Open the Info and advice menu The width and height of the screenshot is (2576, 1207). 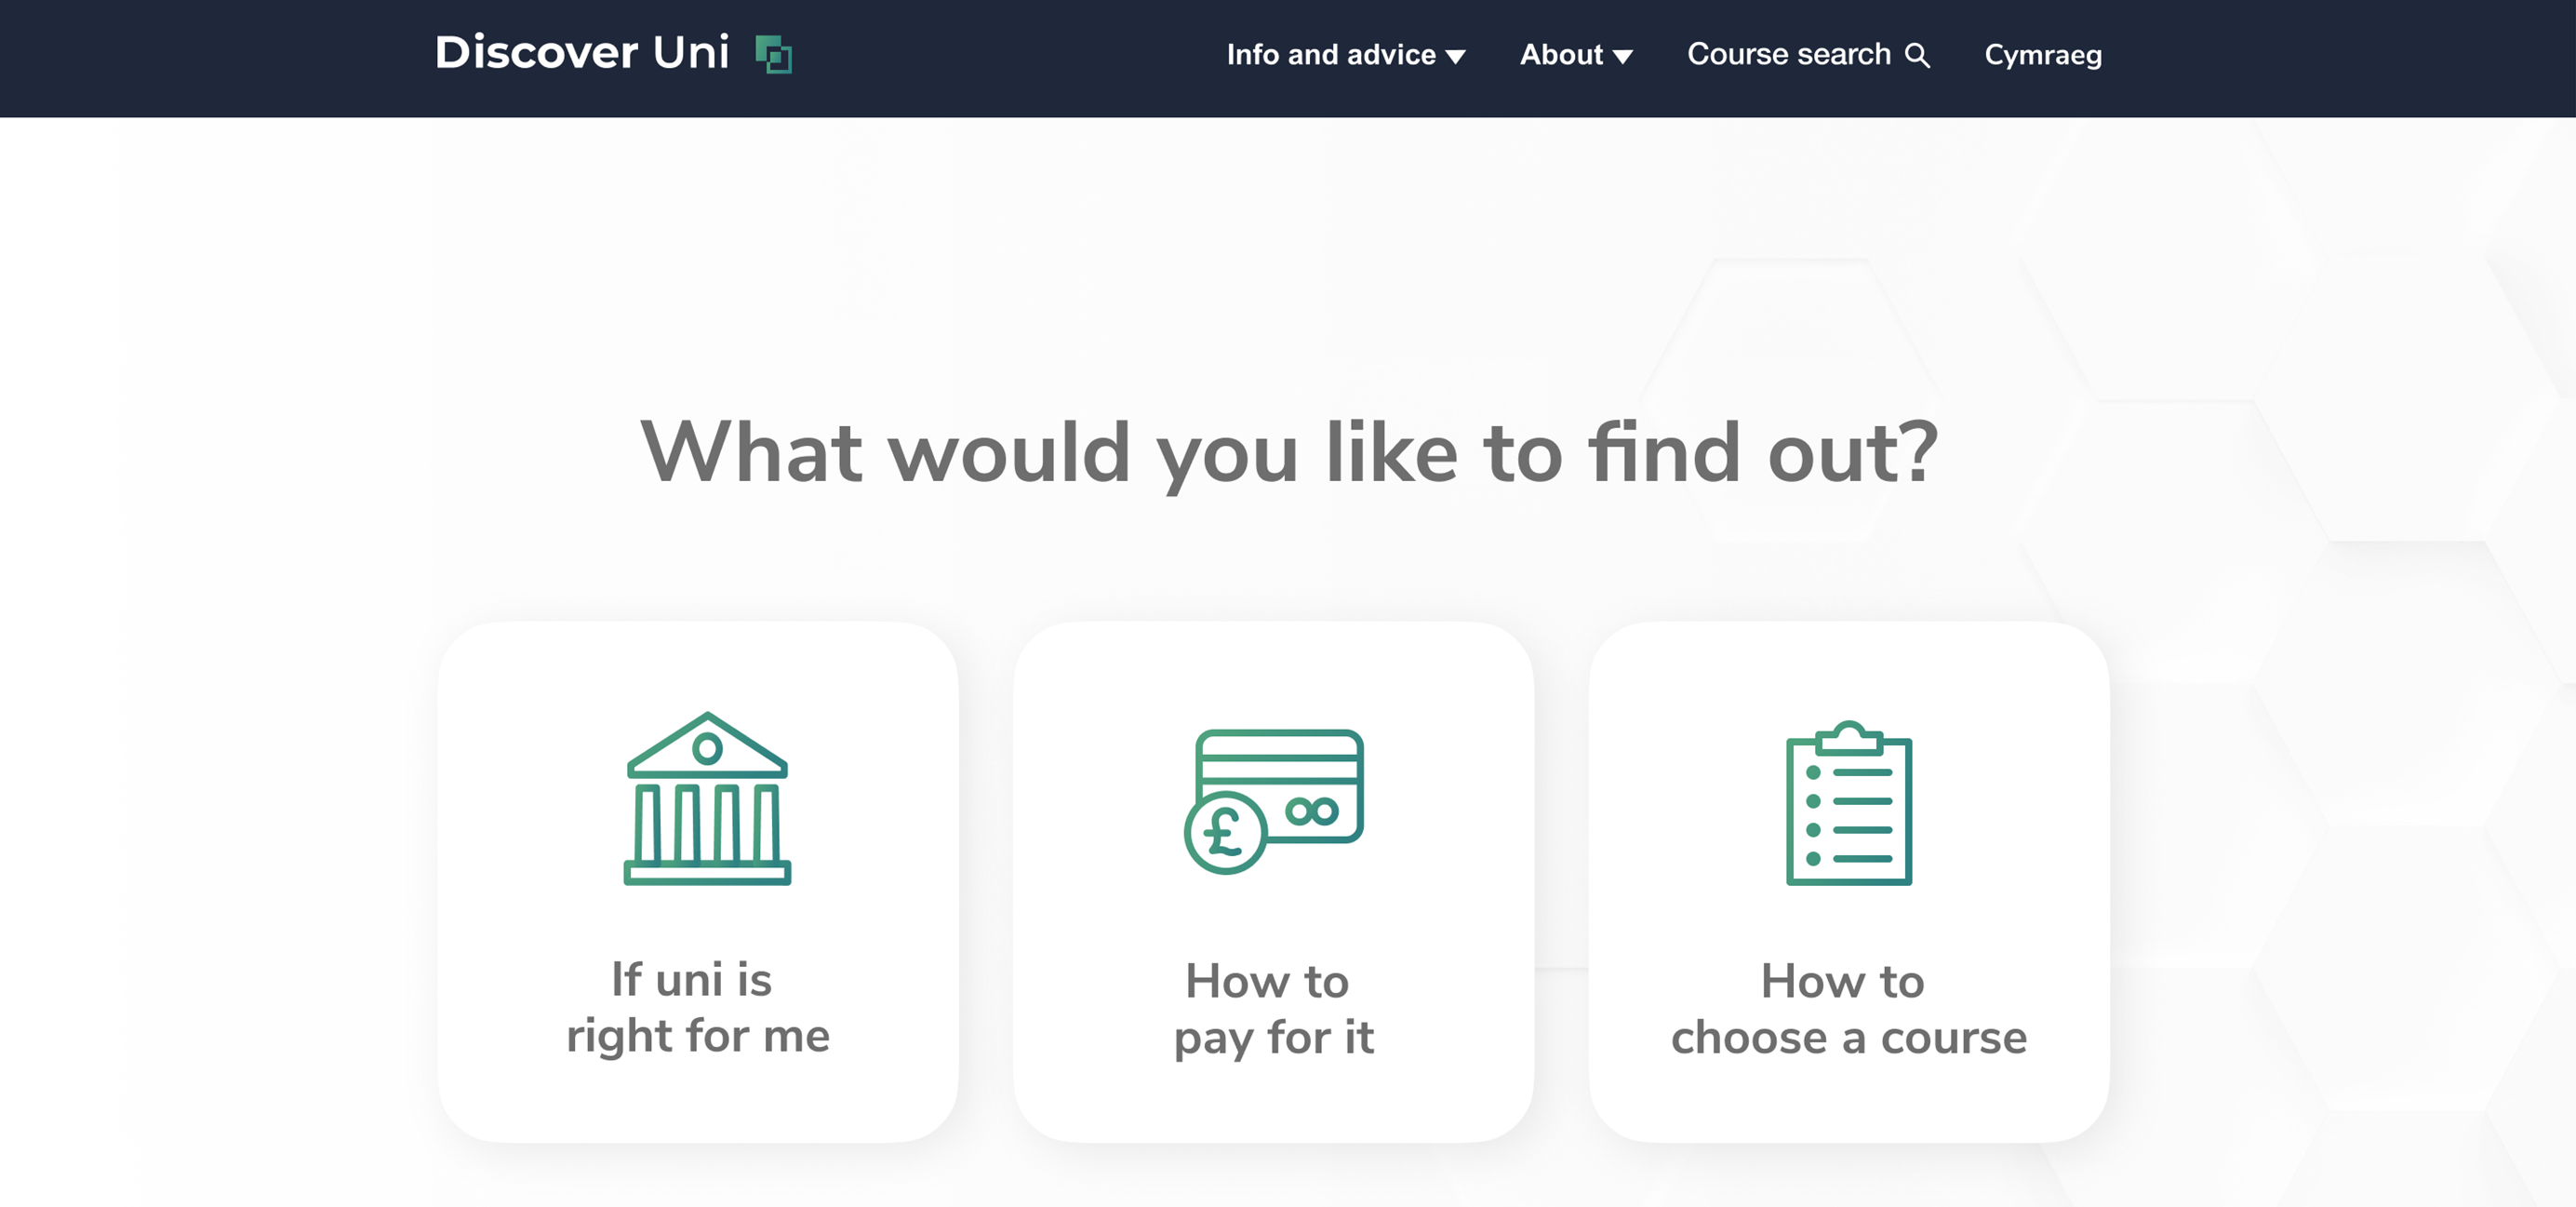(x=1346, y=55)
